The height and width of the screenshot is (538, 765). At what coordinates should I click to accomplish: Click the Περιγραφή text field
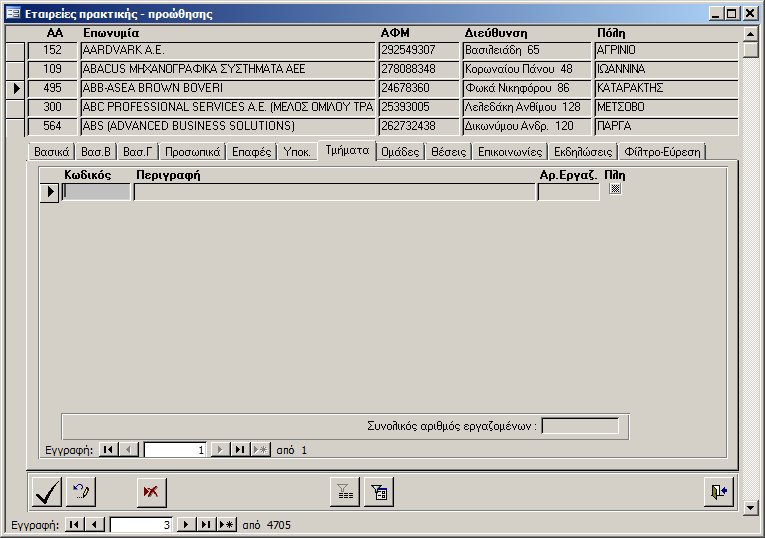334,193
